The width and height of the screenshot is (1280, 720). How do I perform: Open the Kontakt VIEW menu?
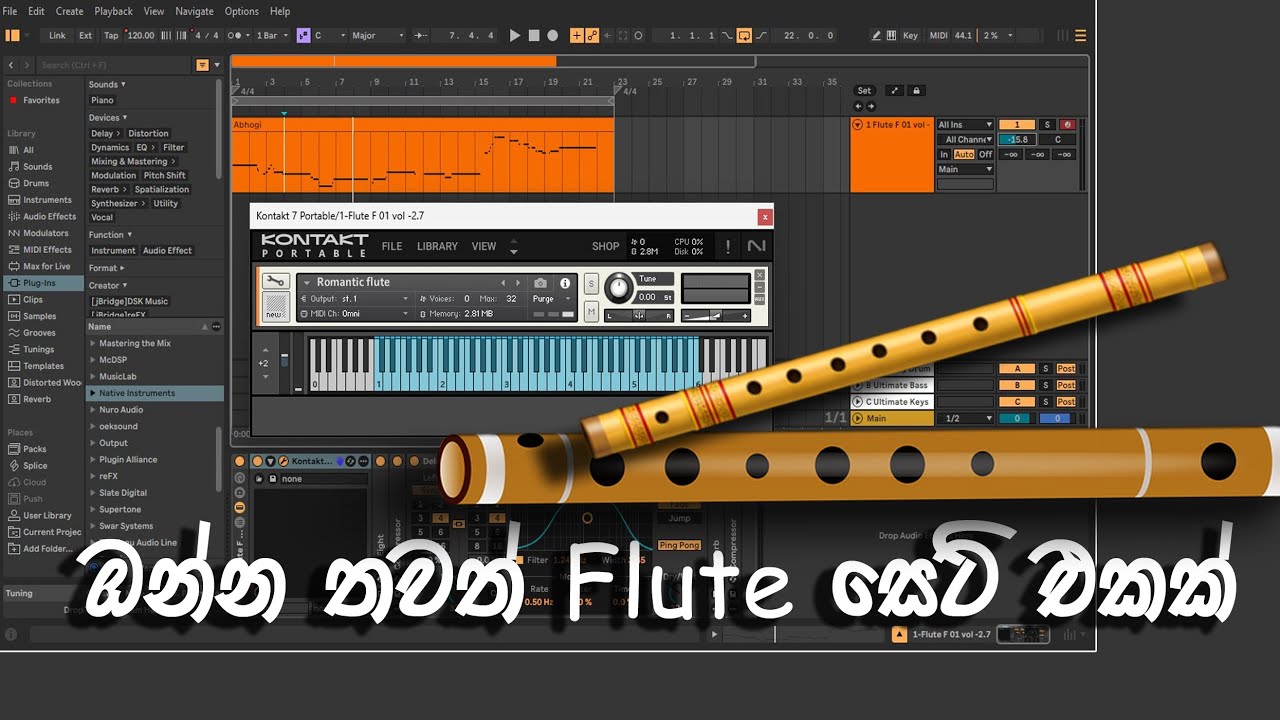pos(484,246)
